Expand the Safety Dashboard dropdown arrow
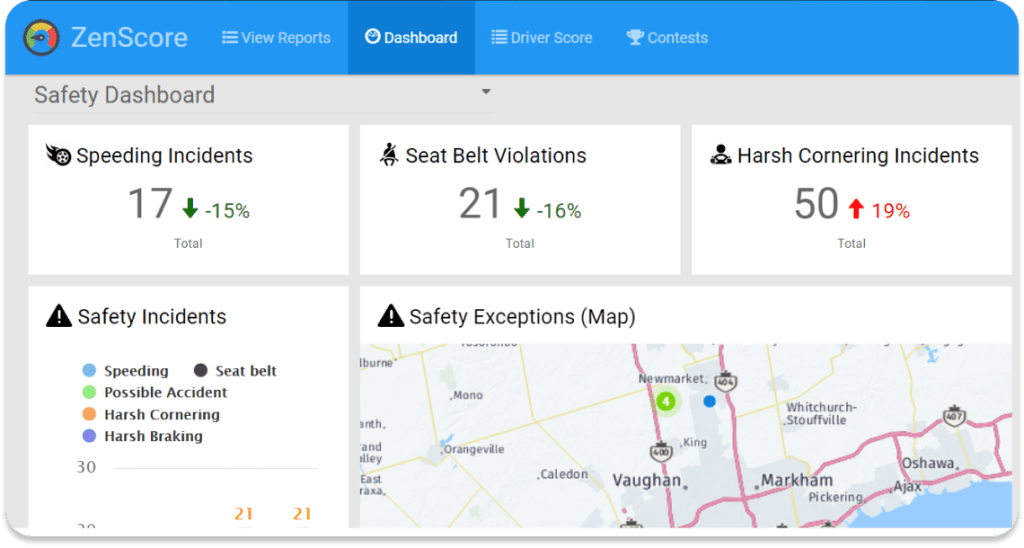 pyautogui.click(x=486, y=92)
